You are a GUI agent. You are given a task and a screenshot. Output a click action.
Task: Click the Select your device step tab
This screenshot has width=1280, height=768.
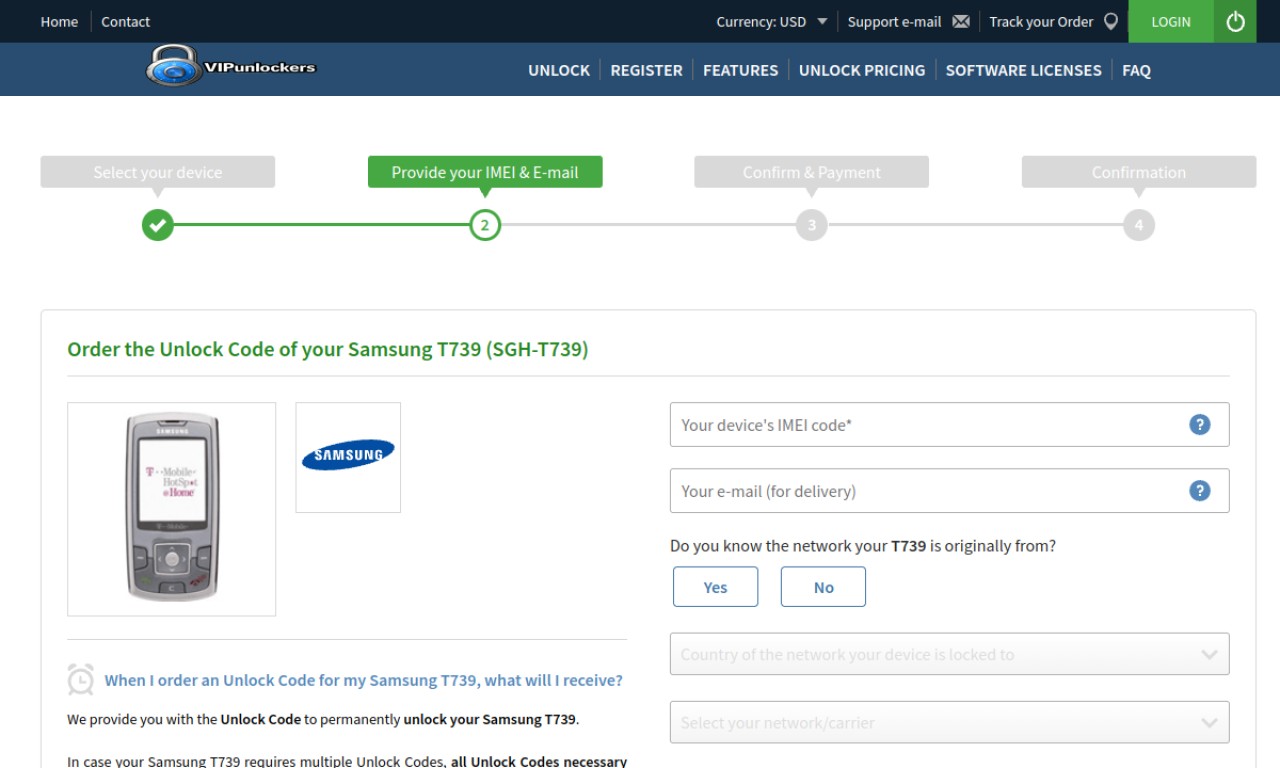158,172
